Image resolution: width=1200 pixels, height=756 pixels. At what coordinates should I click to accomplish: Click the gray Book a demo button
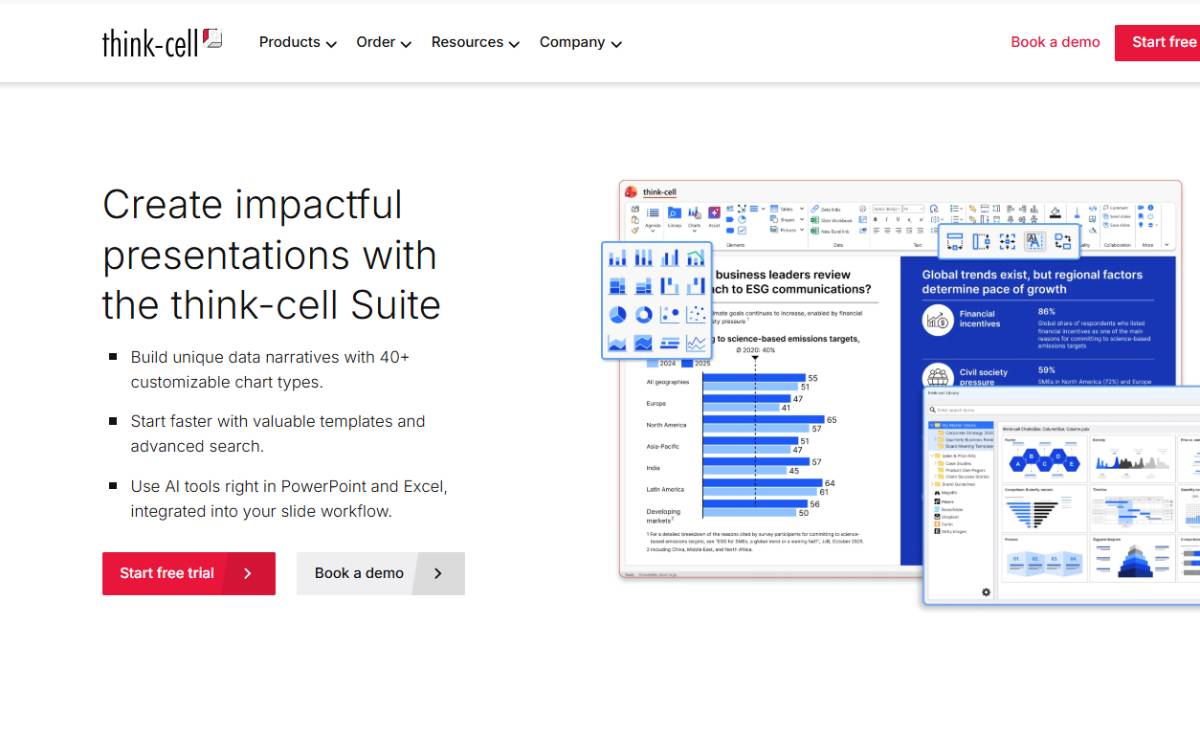click(x=380, y=573)
